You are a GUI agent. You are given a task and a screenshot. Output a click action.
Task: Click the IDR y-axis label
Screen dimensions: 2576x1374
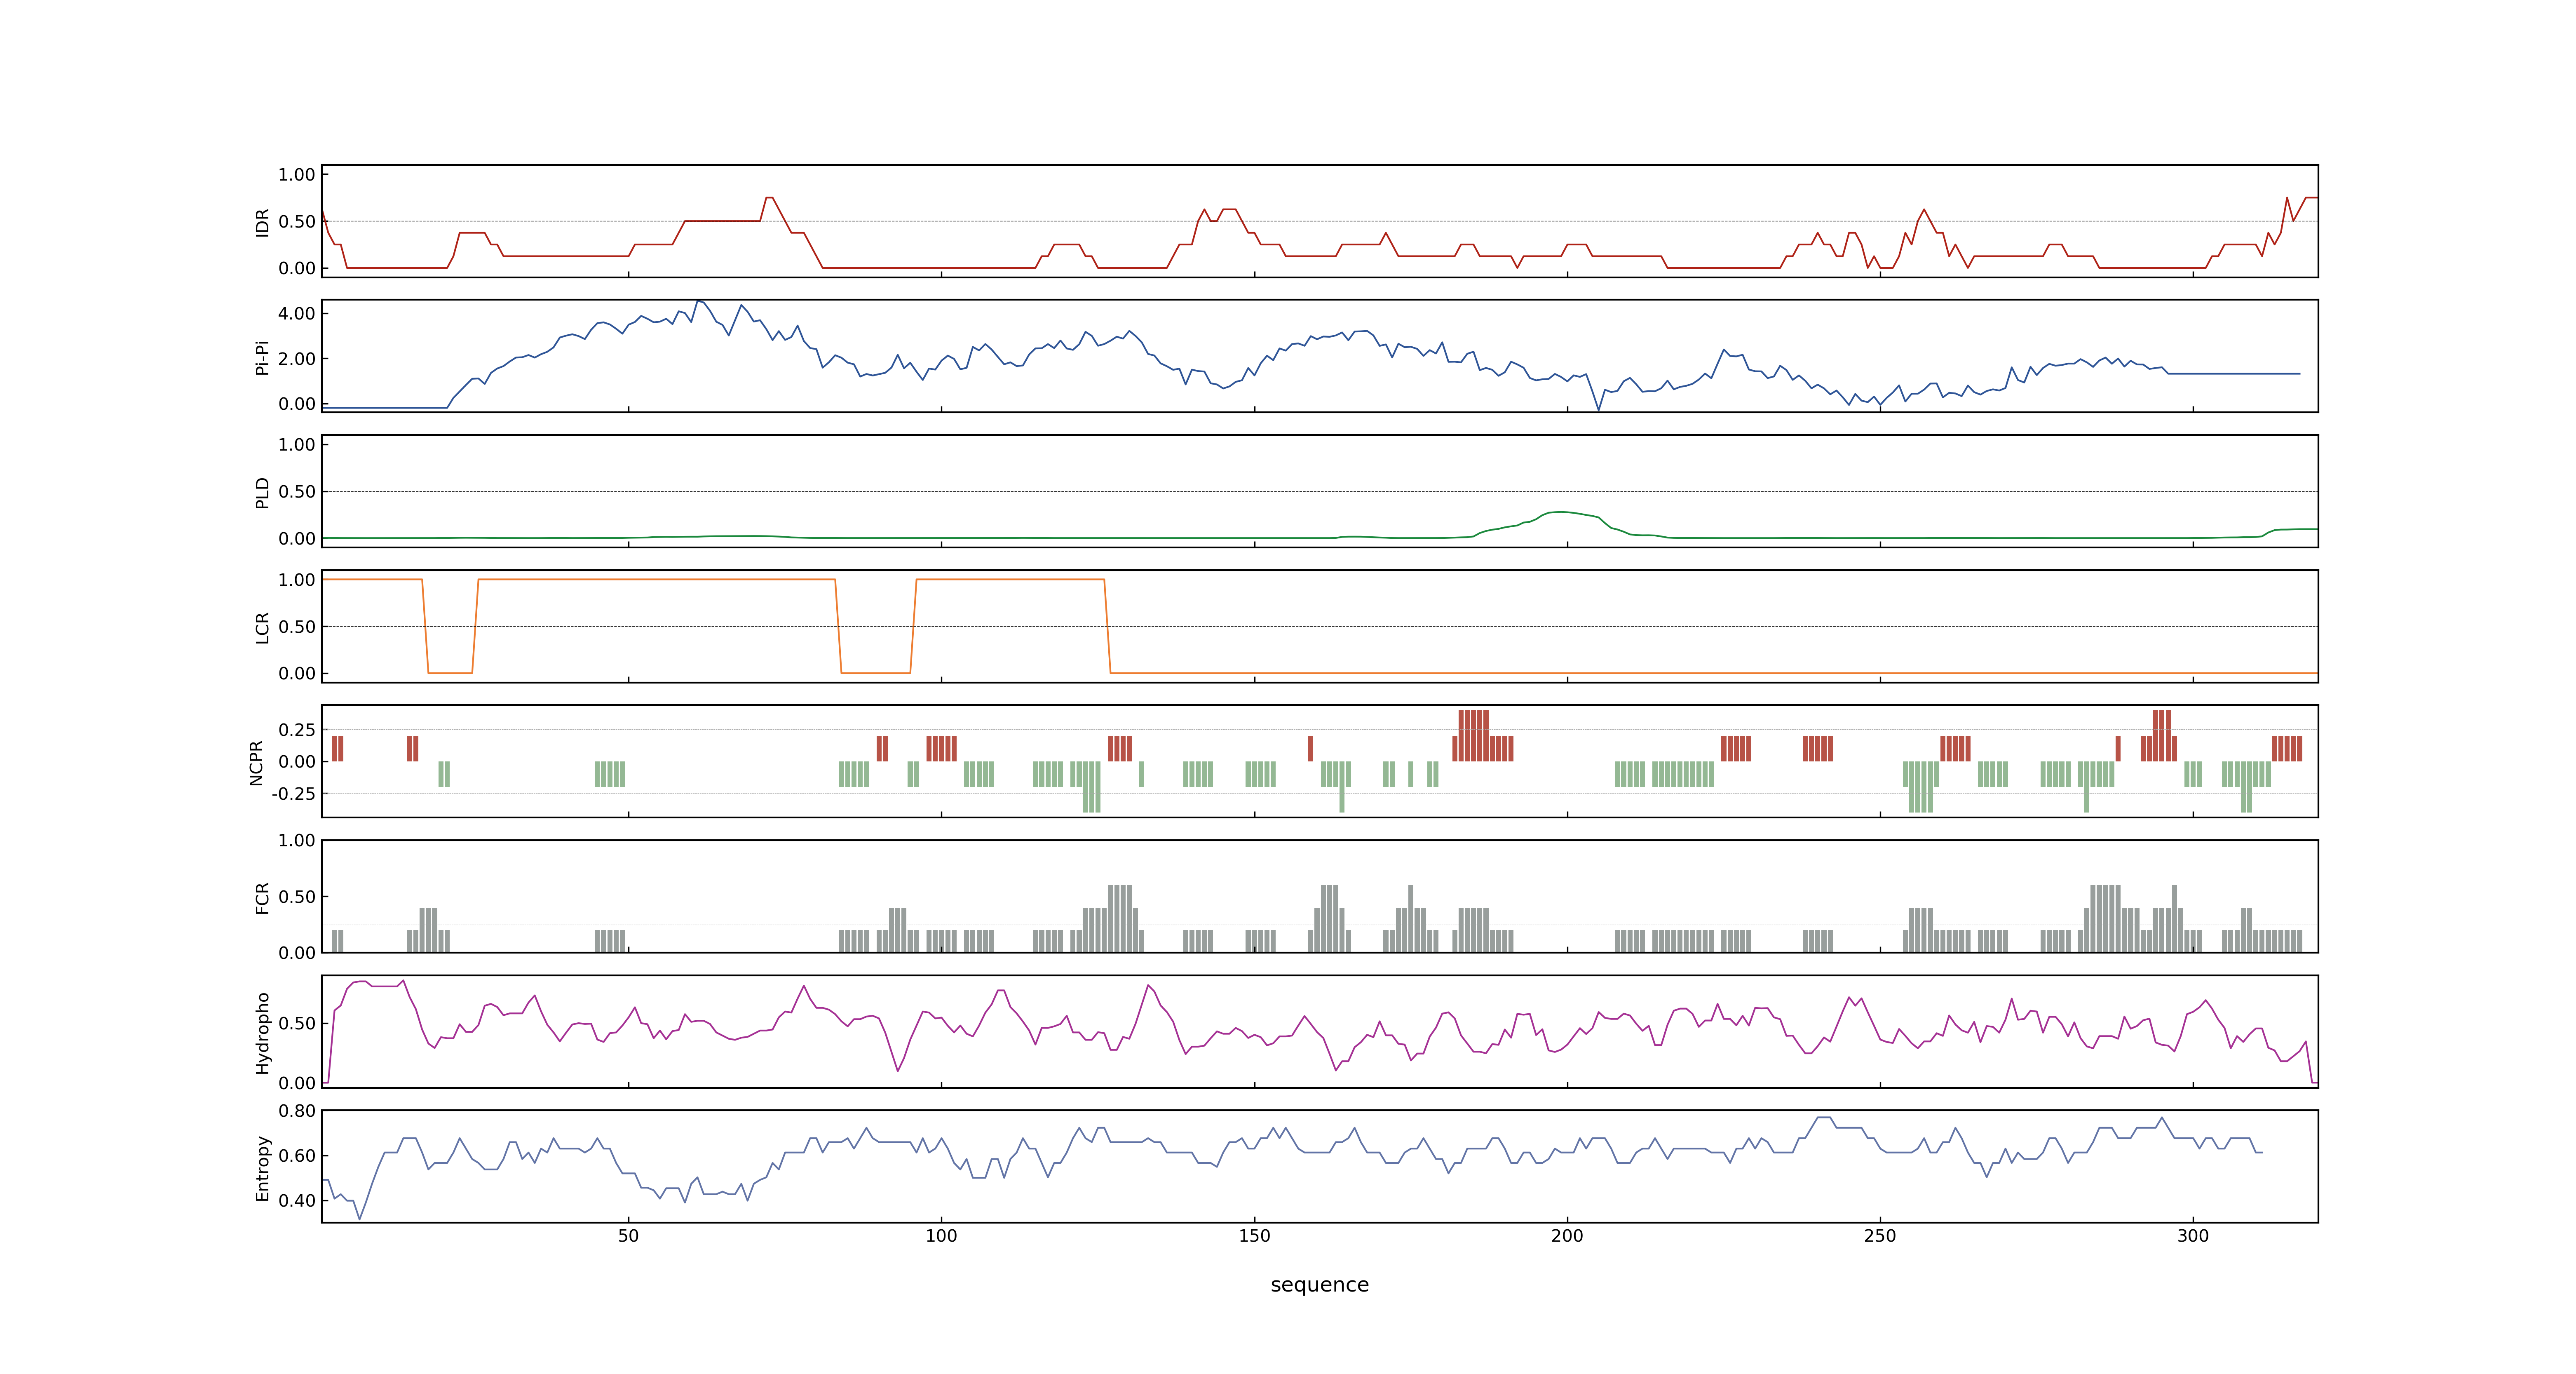click(x=262, y=222)
